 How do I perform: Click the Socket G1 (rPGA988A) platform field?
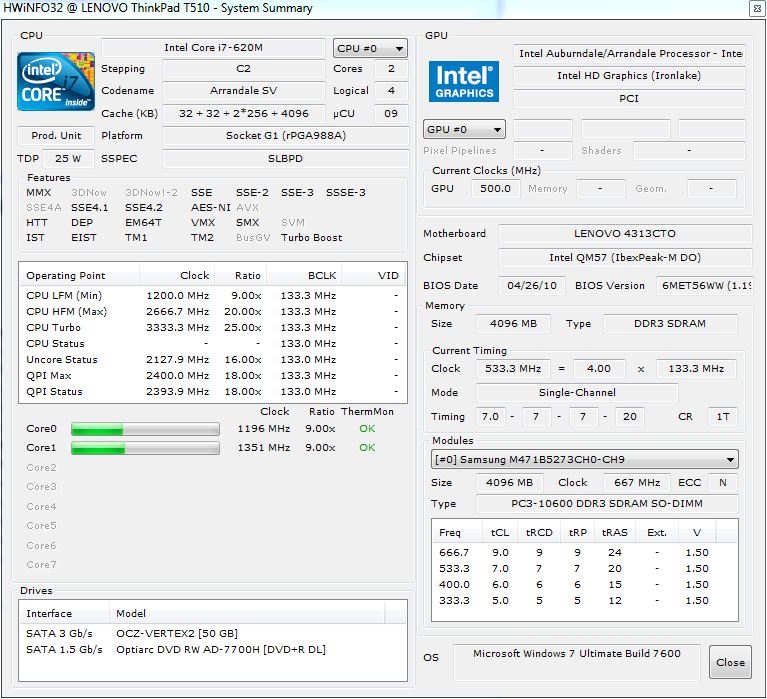pyautogui.click(x=286, y=135)
